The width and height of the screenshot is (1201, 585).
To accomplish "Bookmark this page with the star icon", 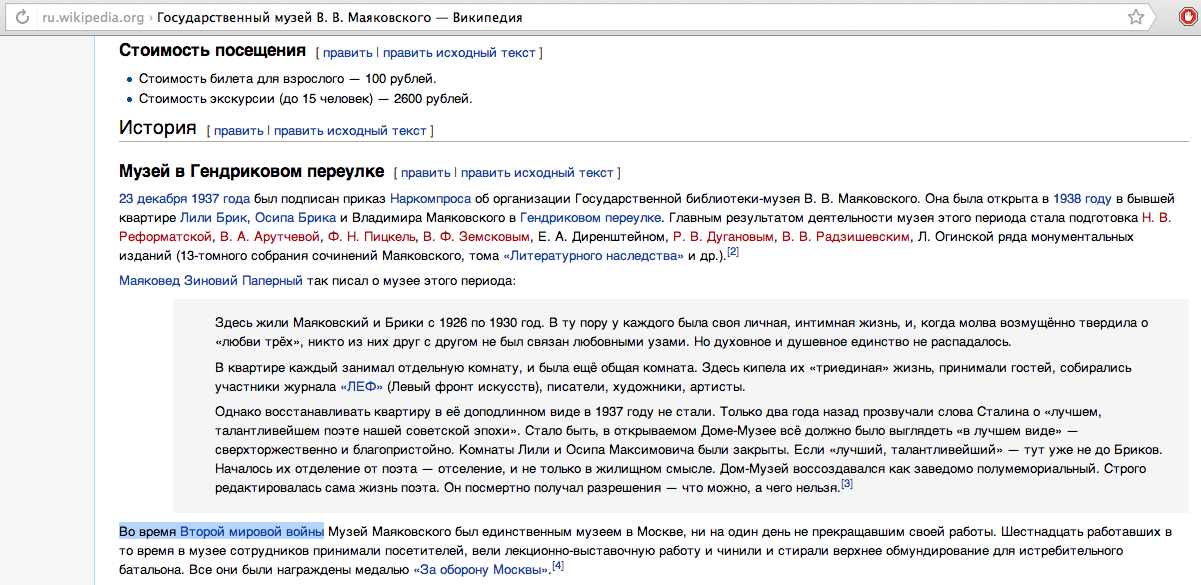I will 1136,17.
